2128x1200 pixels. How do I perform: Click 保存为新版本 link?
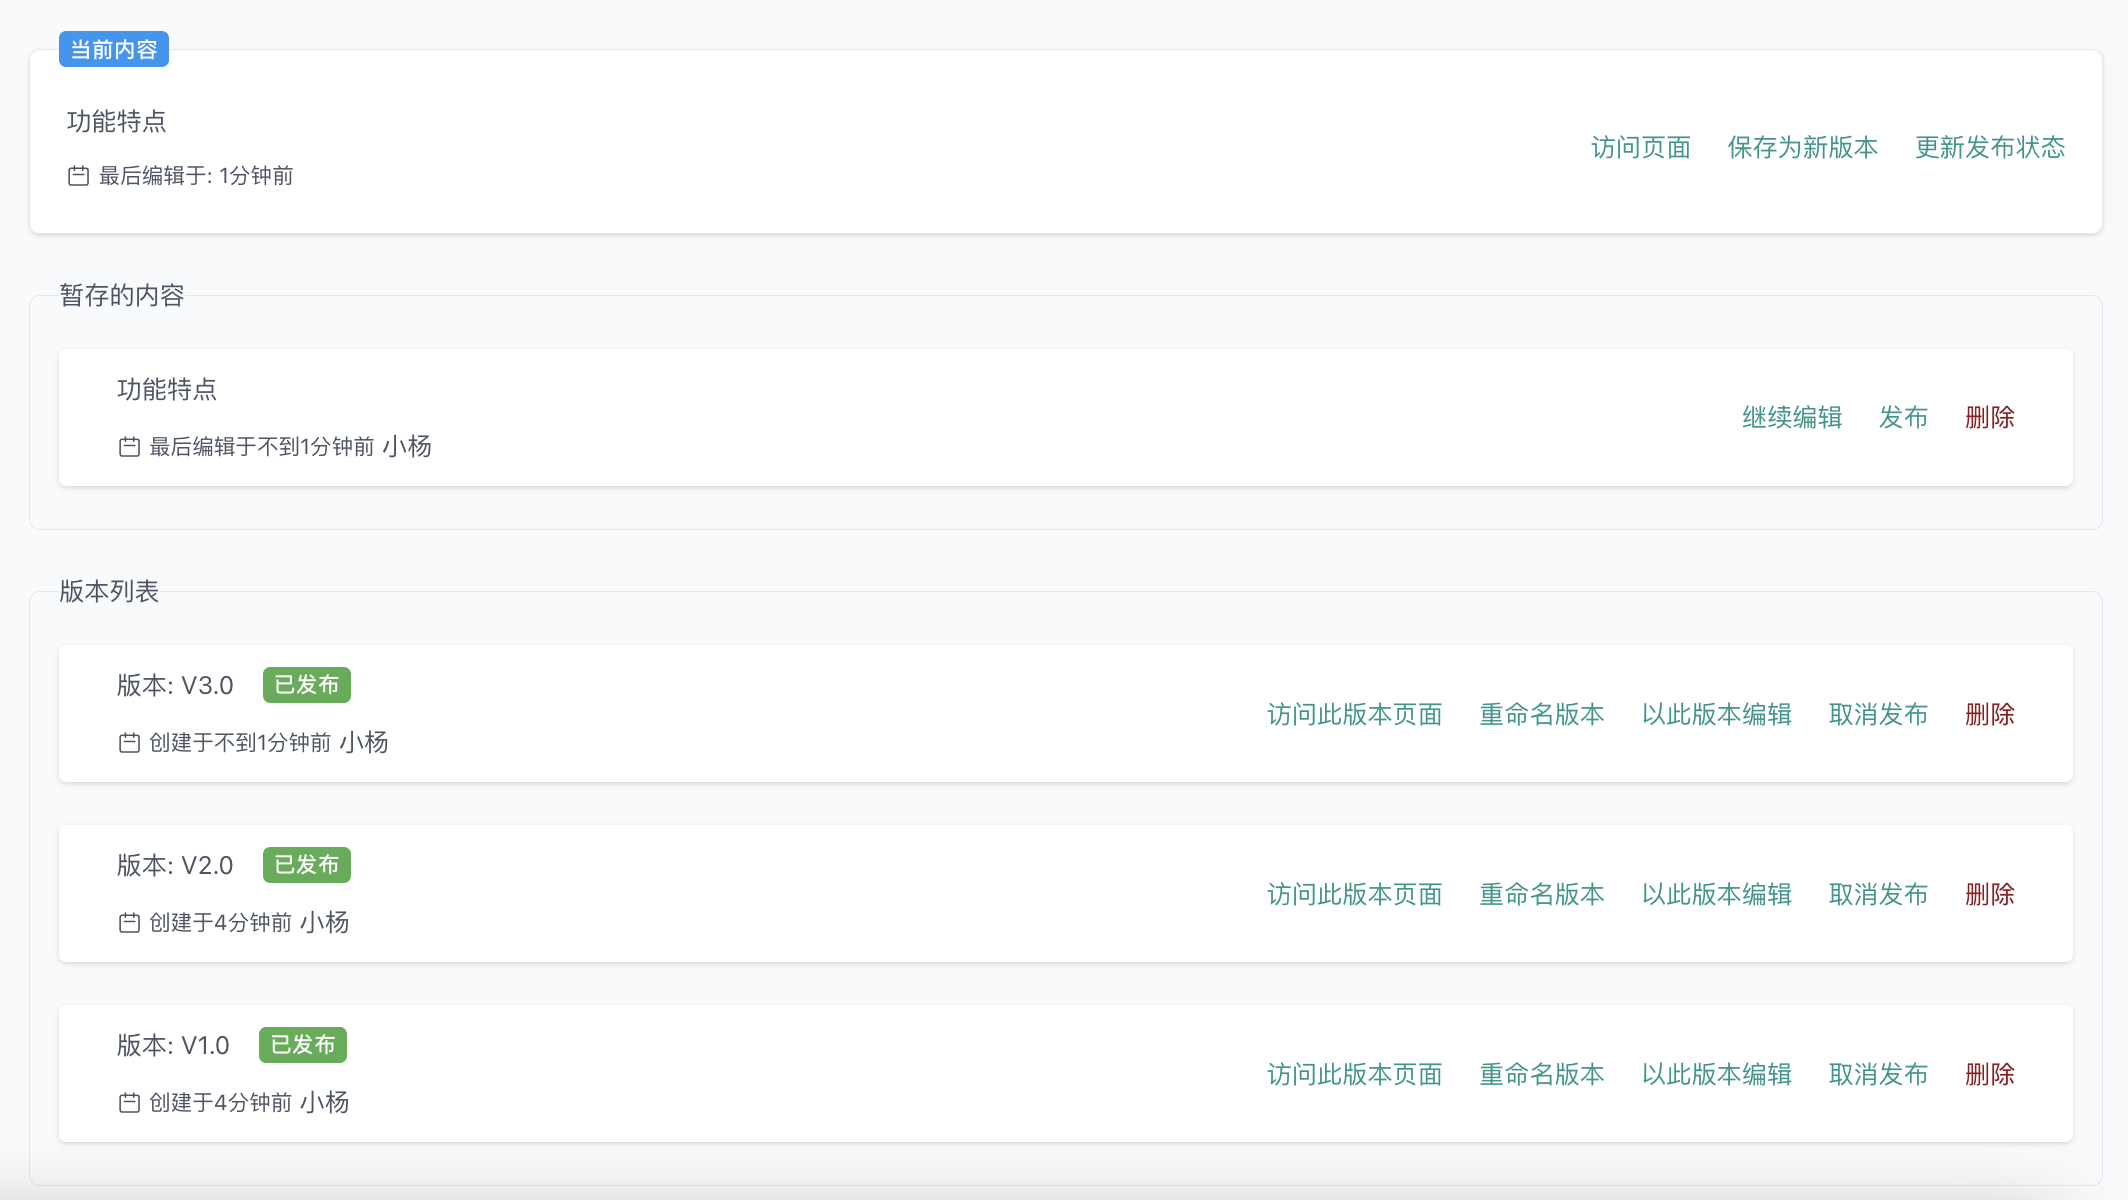point(1802,148)
